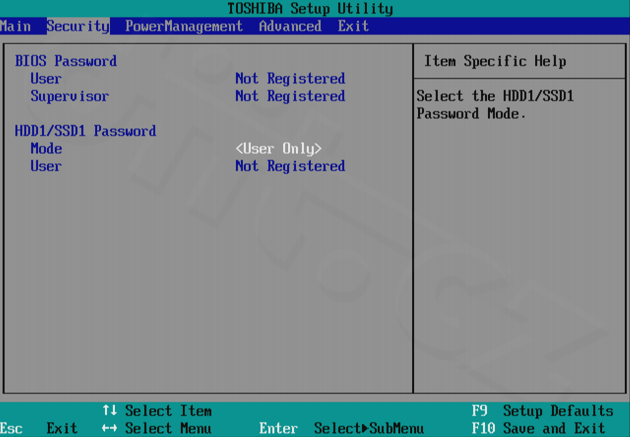Click Supervisor's Not Registered value
Viewport: 630px width, 437px height.
pyautogui.click(x=290, y=96)
